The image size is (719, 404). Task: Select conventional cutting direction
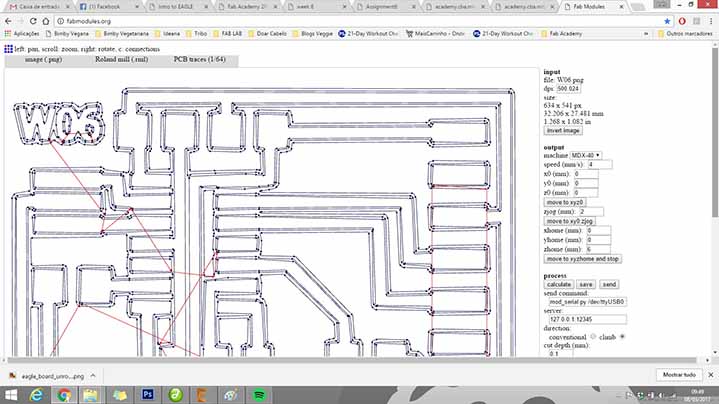pyautogui.click(x=593, y=337)
